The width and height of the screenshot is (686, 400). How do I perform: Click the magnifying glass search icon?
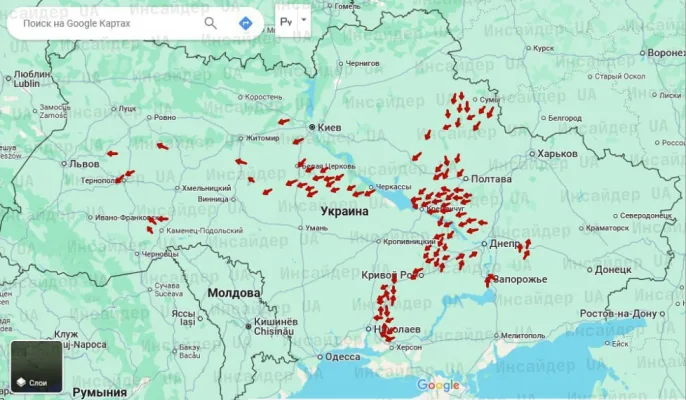click(211, 22)
